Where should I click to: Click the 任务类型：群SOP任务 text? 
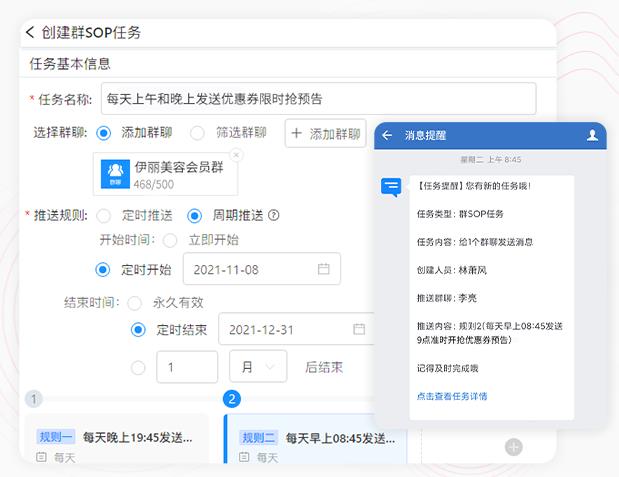460,214
